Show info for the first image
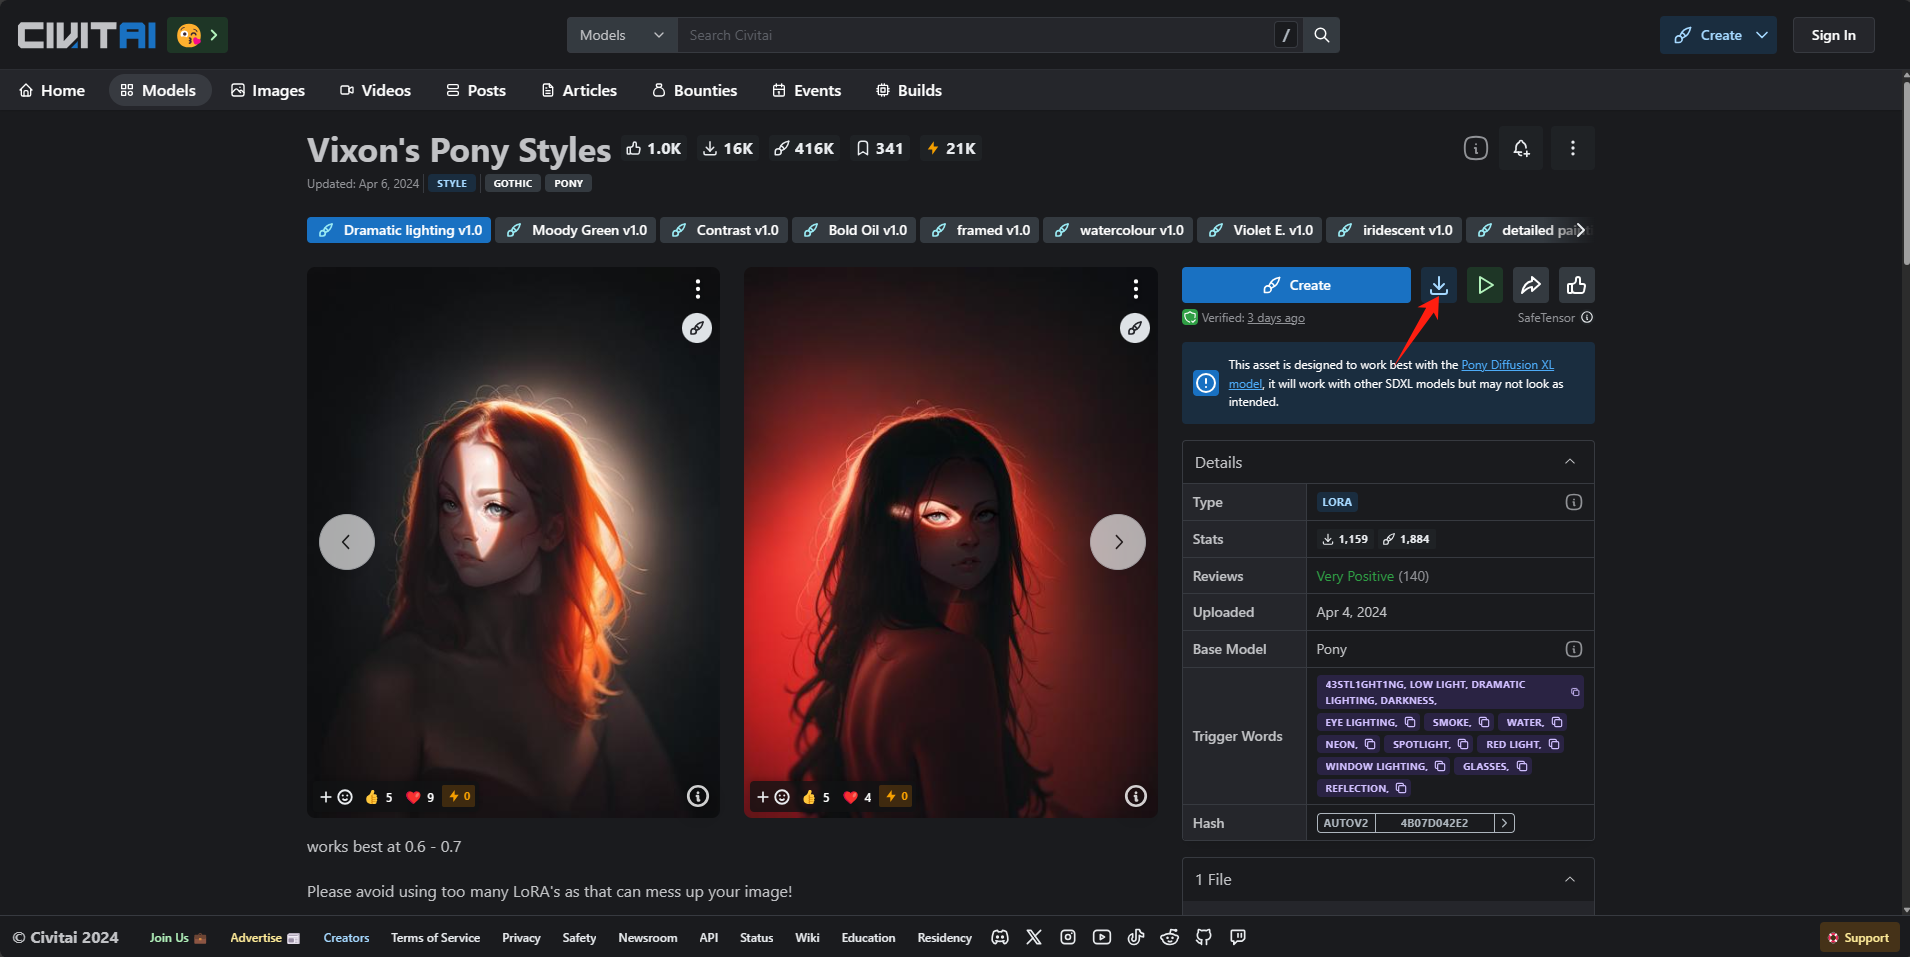Viewport: 1910px width, 957px height. (698, 796)
